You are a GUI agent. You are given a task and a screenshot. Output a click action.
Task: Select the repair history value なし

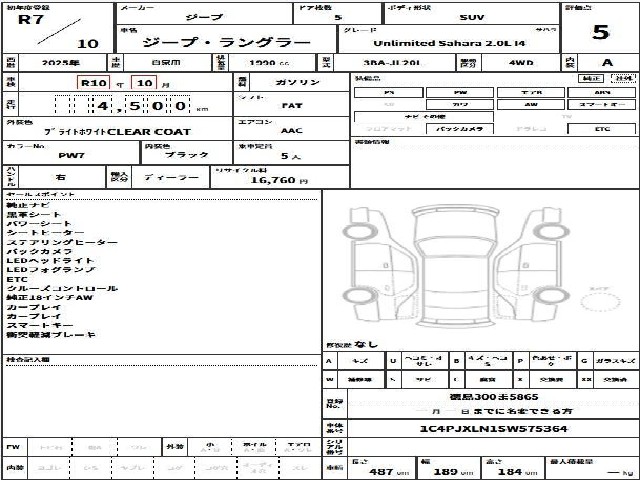click(x=366, y=344)
